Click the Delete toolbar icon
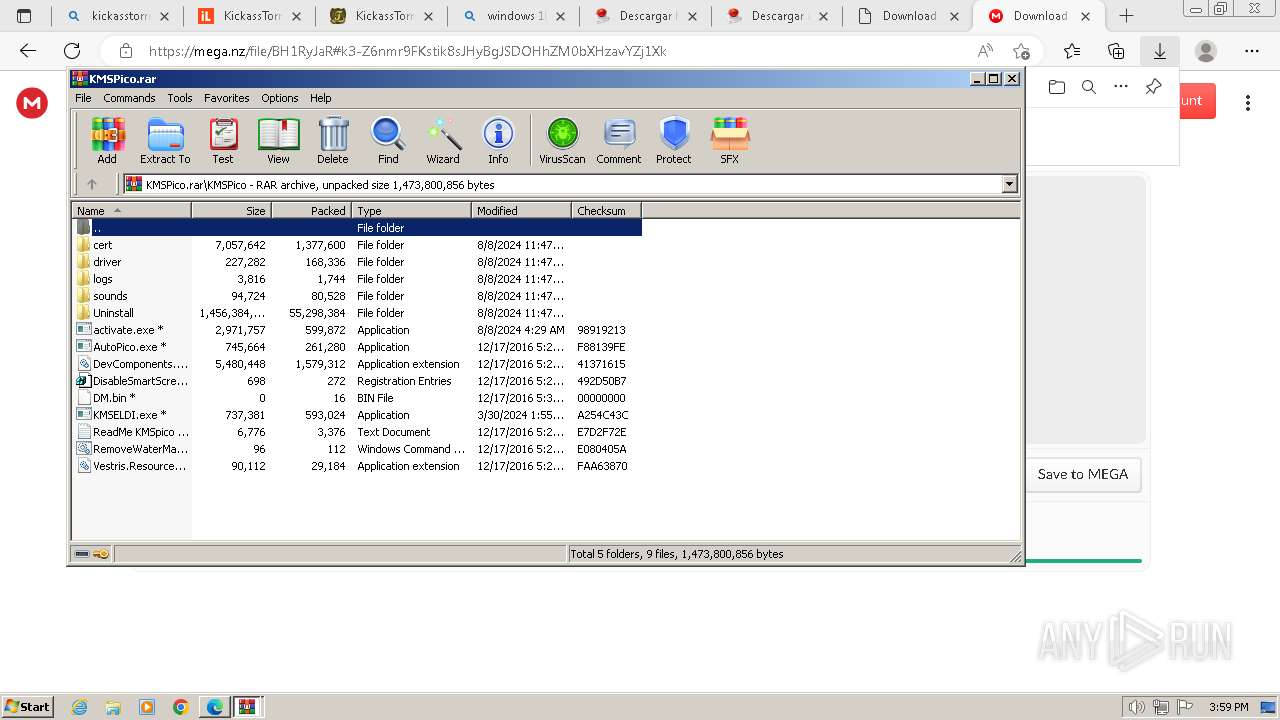1280x720 pixels. [333, 140]
